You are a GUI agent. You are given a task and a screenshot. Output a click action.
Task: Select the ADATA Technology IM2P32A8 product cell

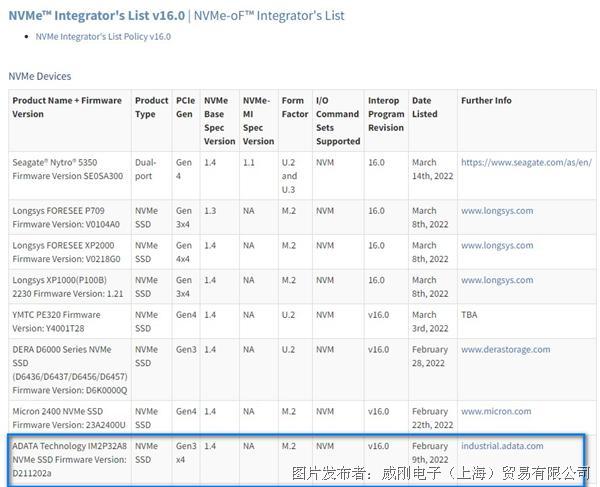pos(70,459)
